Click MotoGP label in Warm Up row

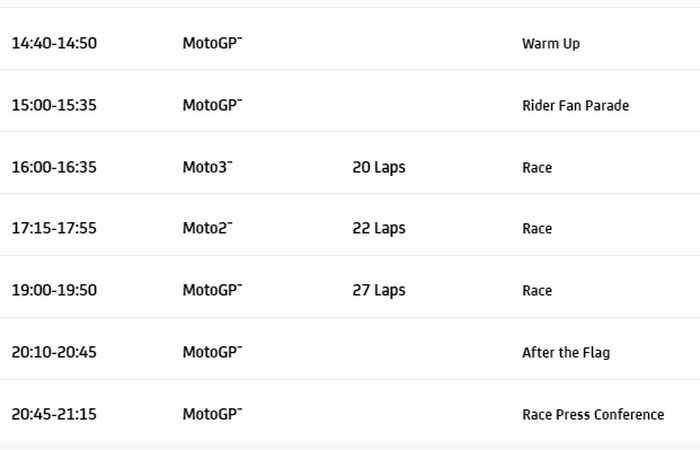click(x=212, y=44)
